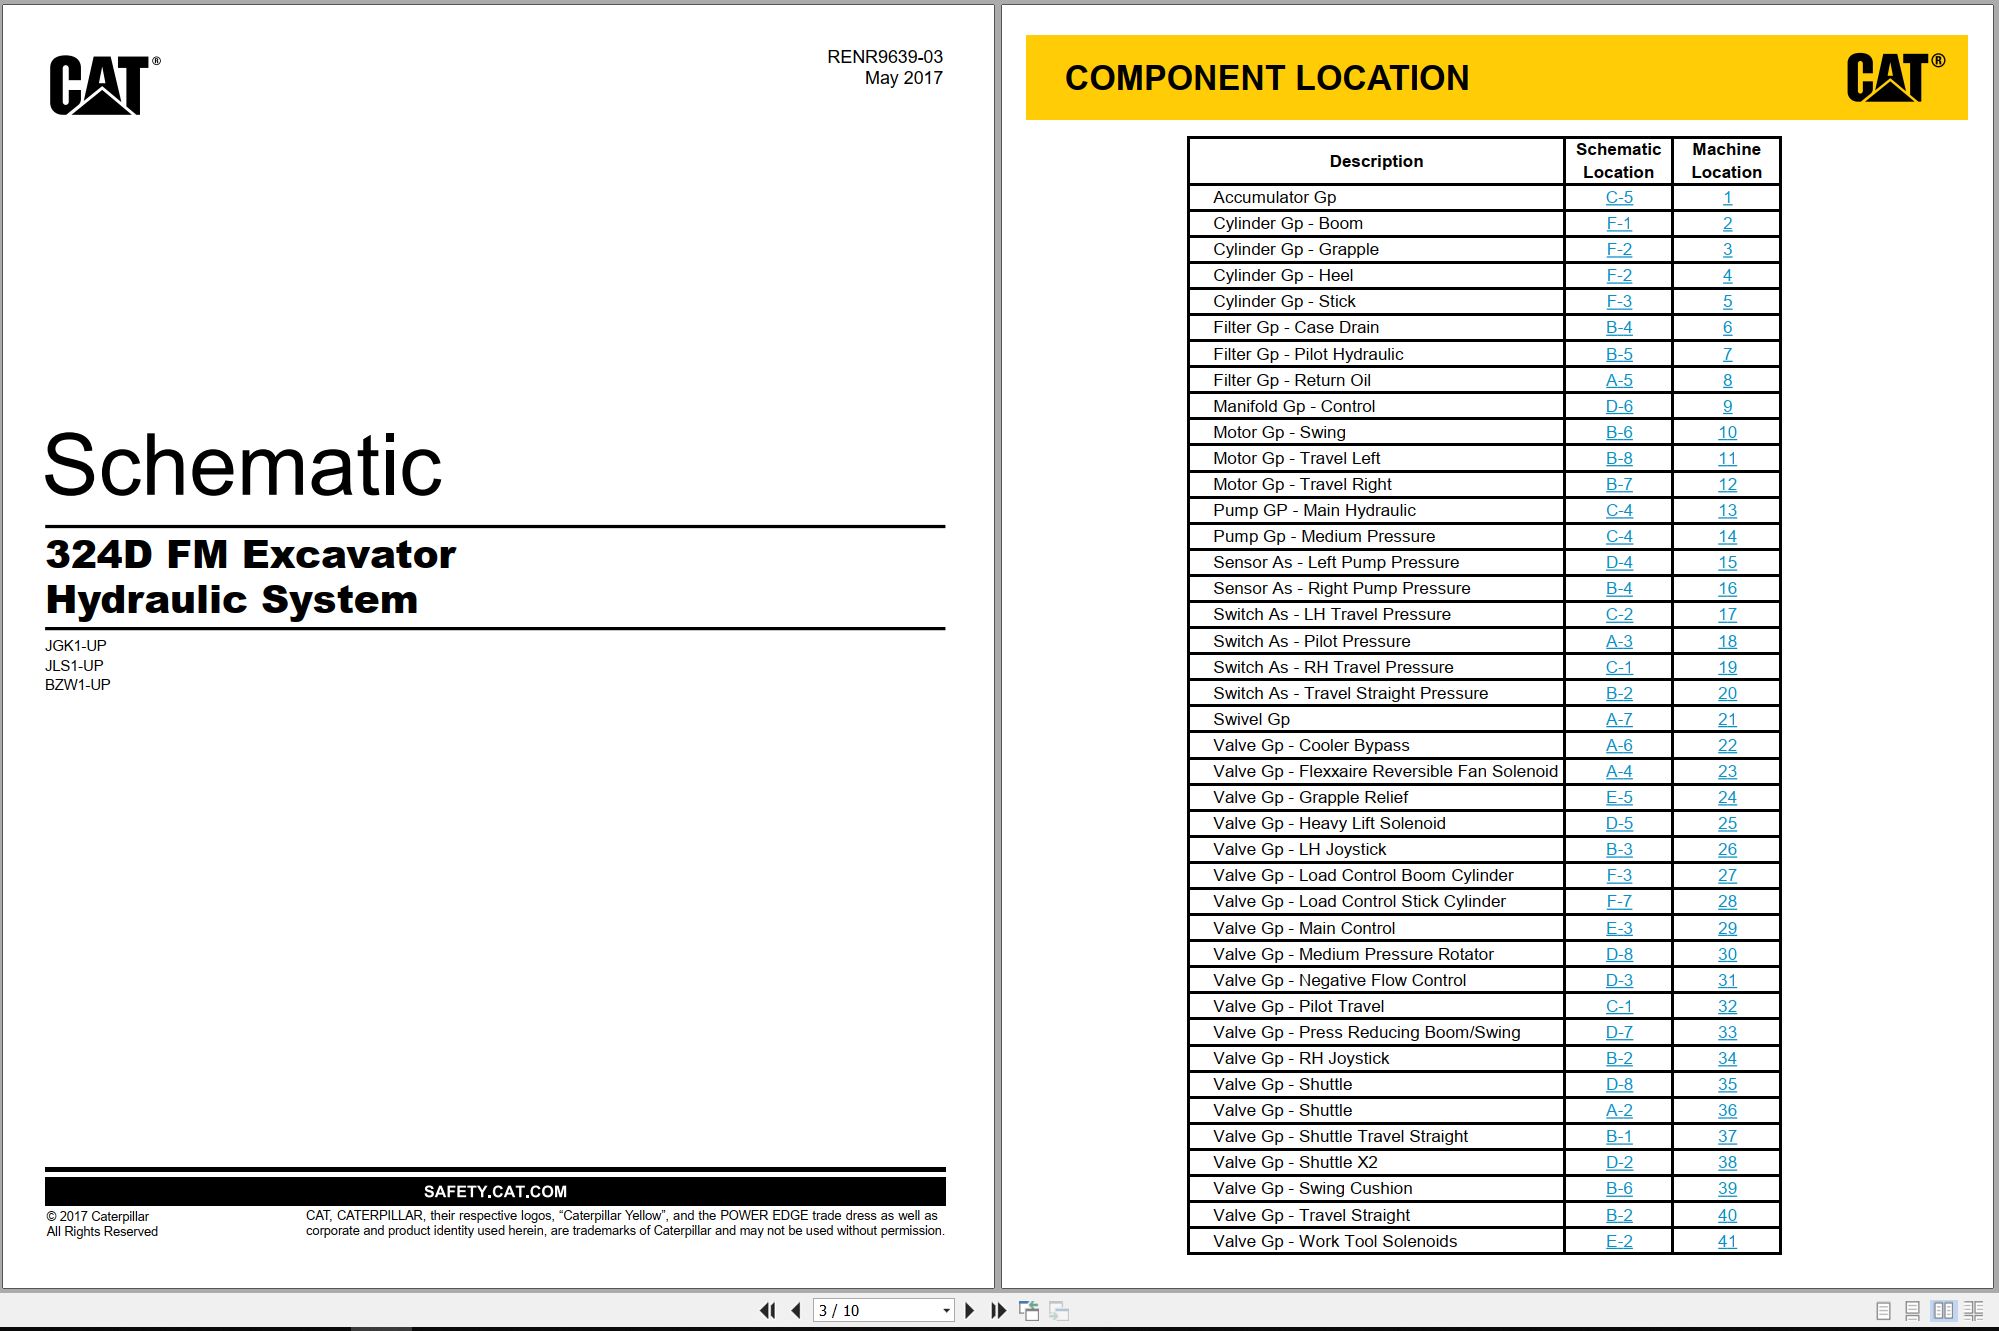1999x1331 pixels.
Task: Open machine location 20 for Travel Straight Pressure
Action: pyautogui.click(x=1727, y=693)
